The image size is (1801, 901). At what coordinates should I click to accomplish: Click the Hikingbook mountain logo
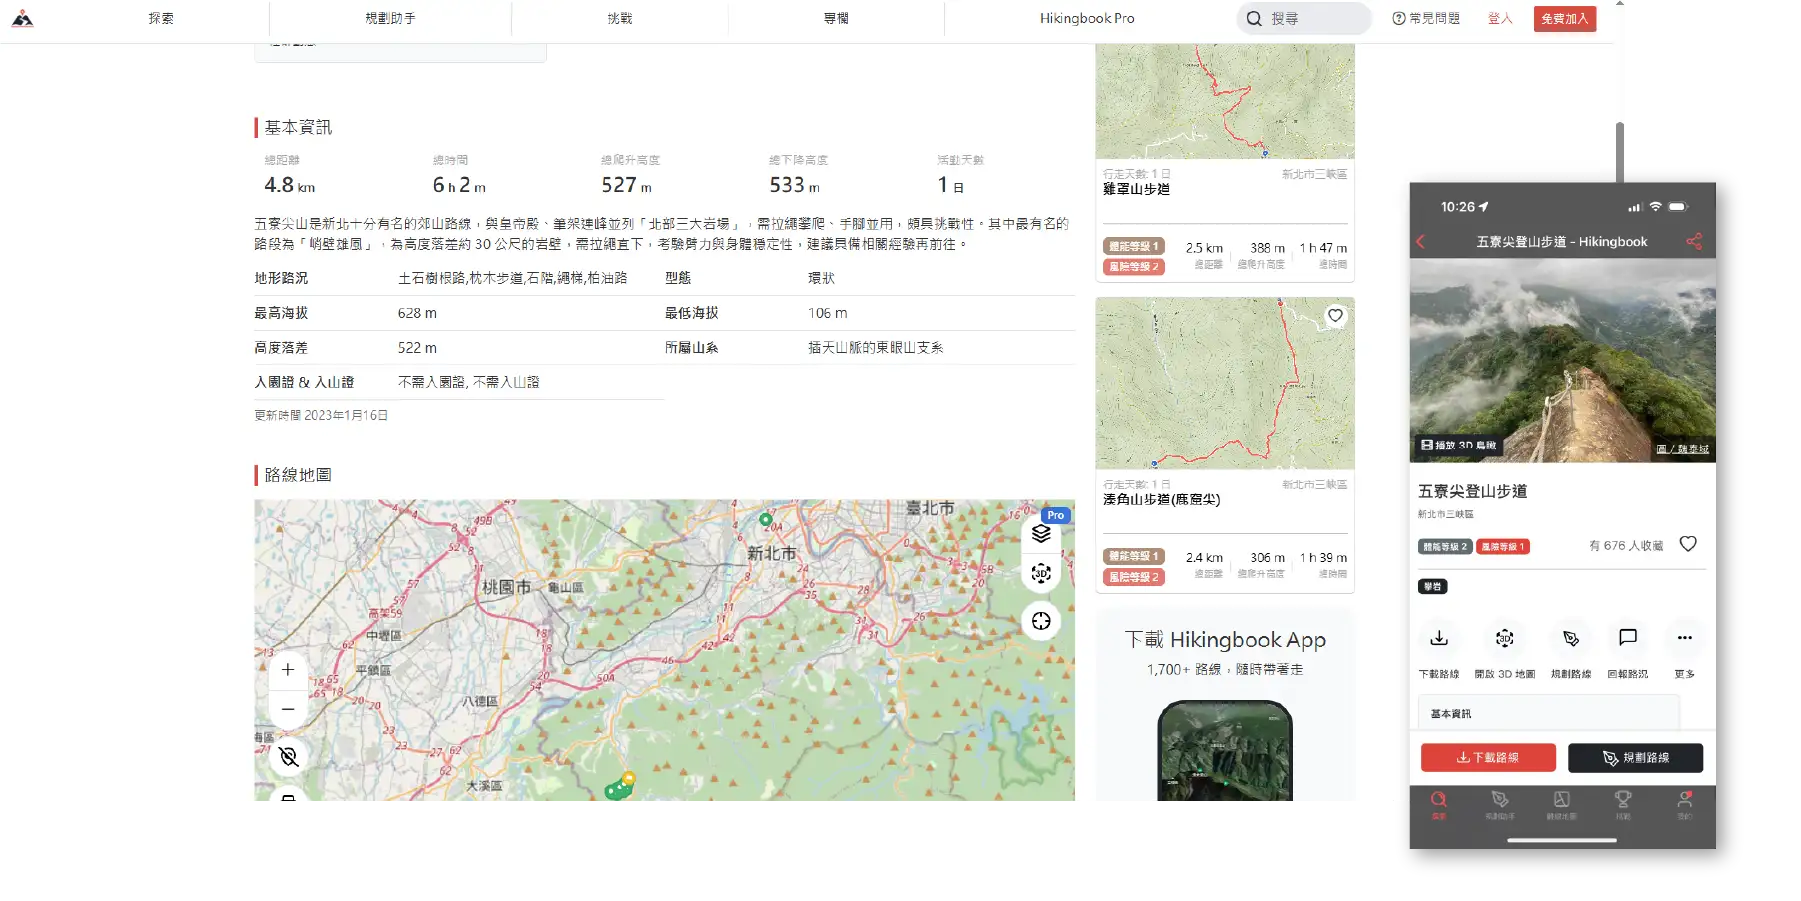[x=22, y=18]
